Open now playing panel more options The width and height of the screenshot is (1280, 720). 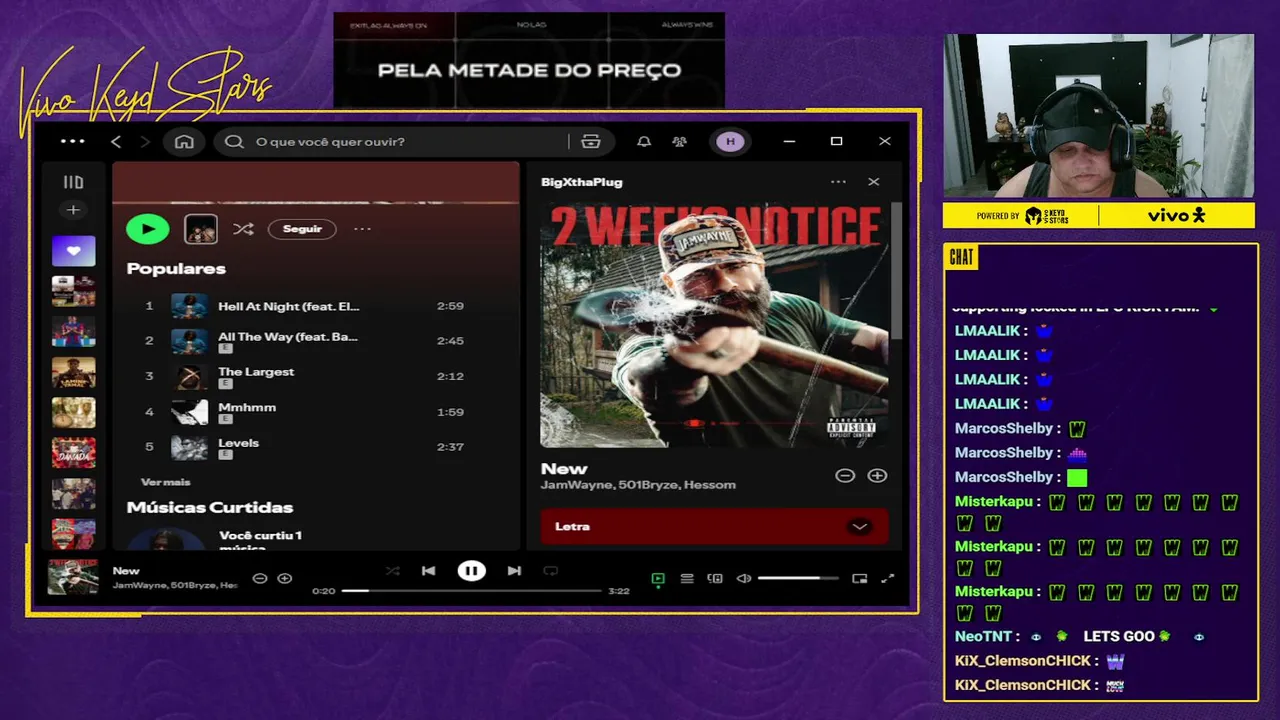[x=838, y=182]
